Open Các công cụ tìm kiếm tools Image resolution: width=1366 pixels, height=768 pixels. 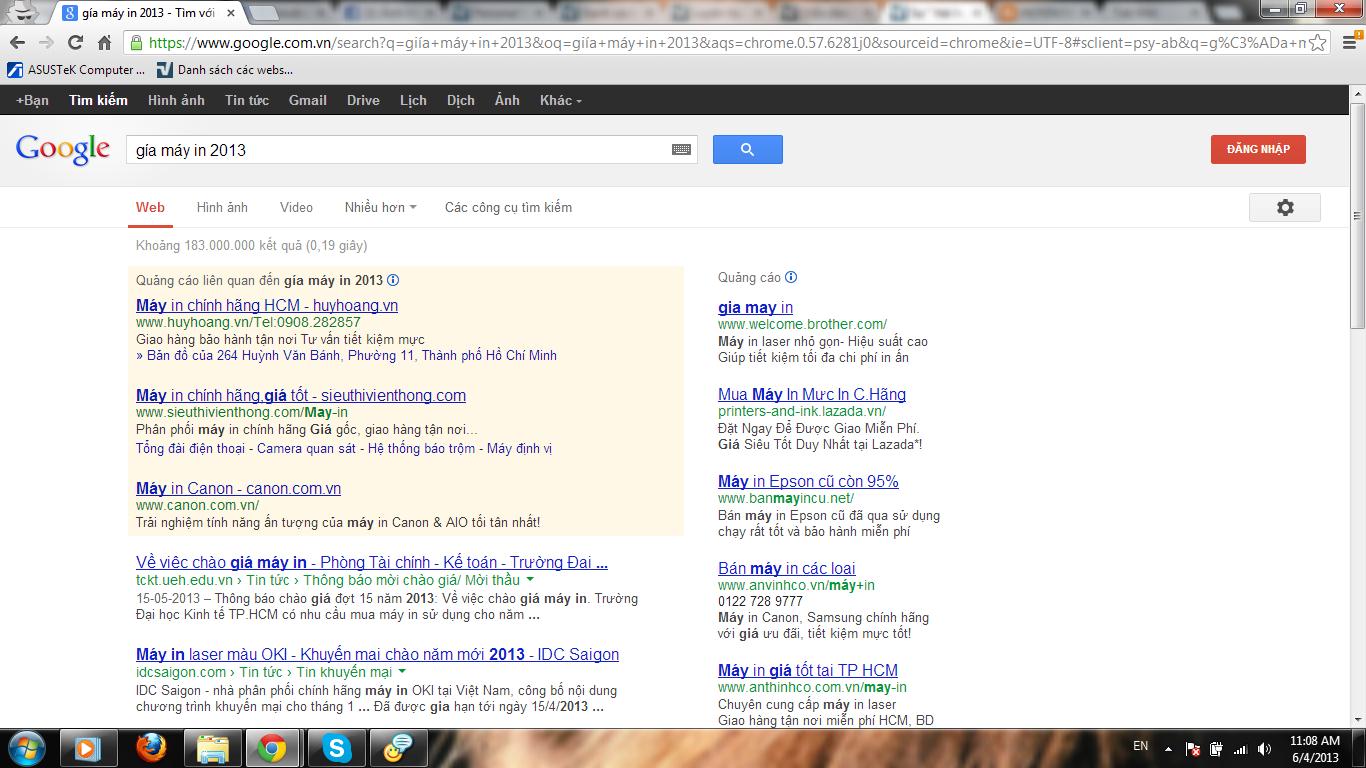click(508, 207)
